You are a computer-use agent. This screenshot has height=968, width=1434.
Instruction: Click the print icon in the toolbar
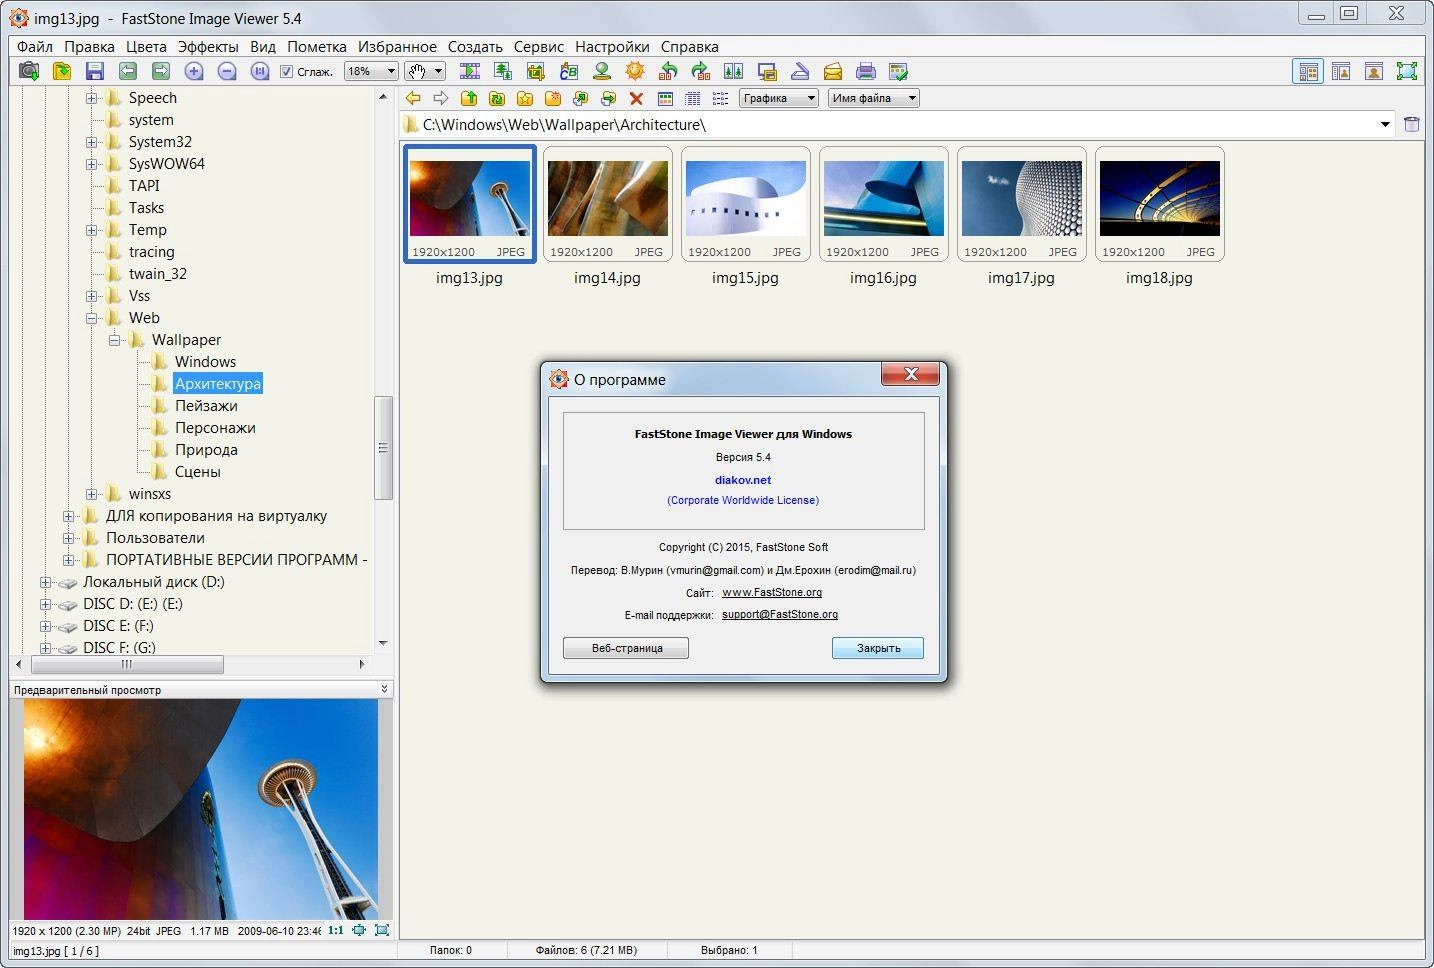coord(866,71)
